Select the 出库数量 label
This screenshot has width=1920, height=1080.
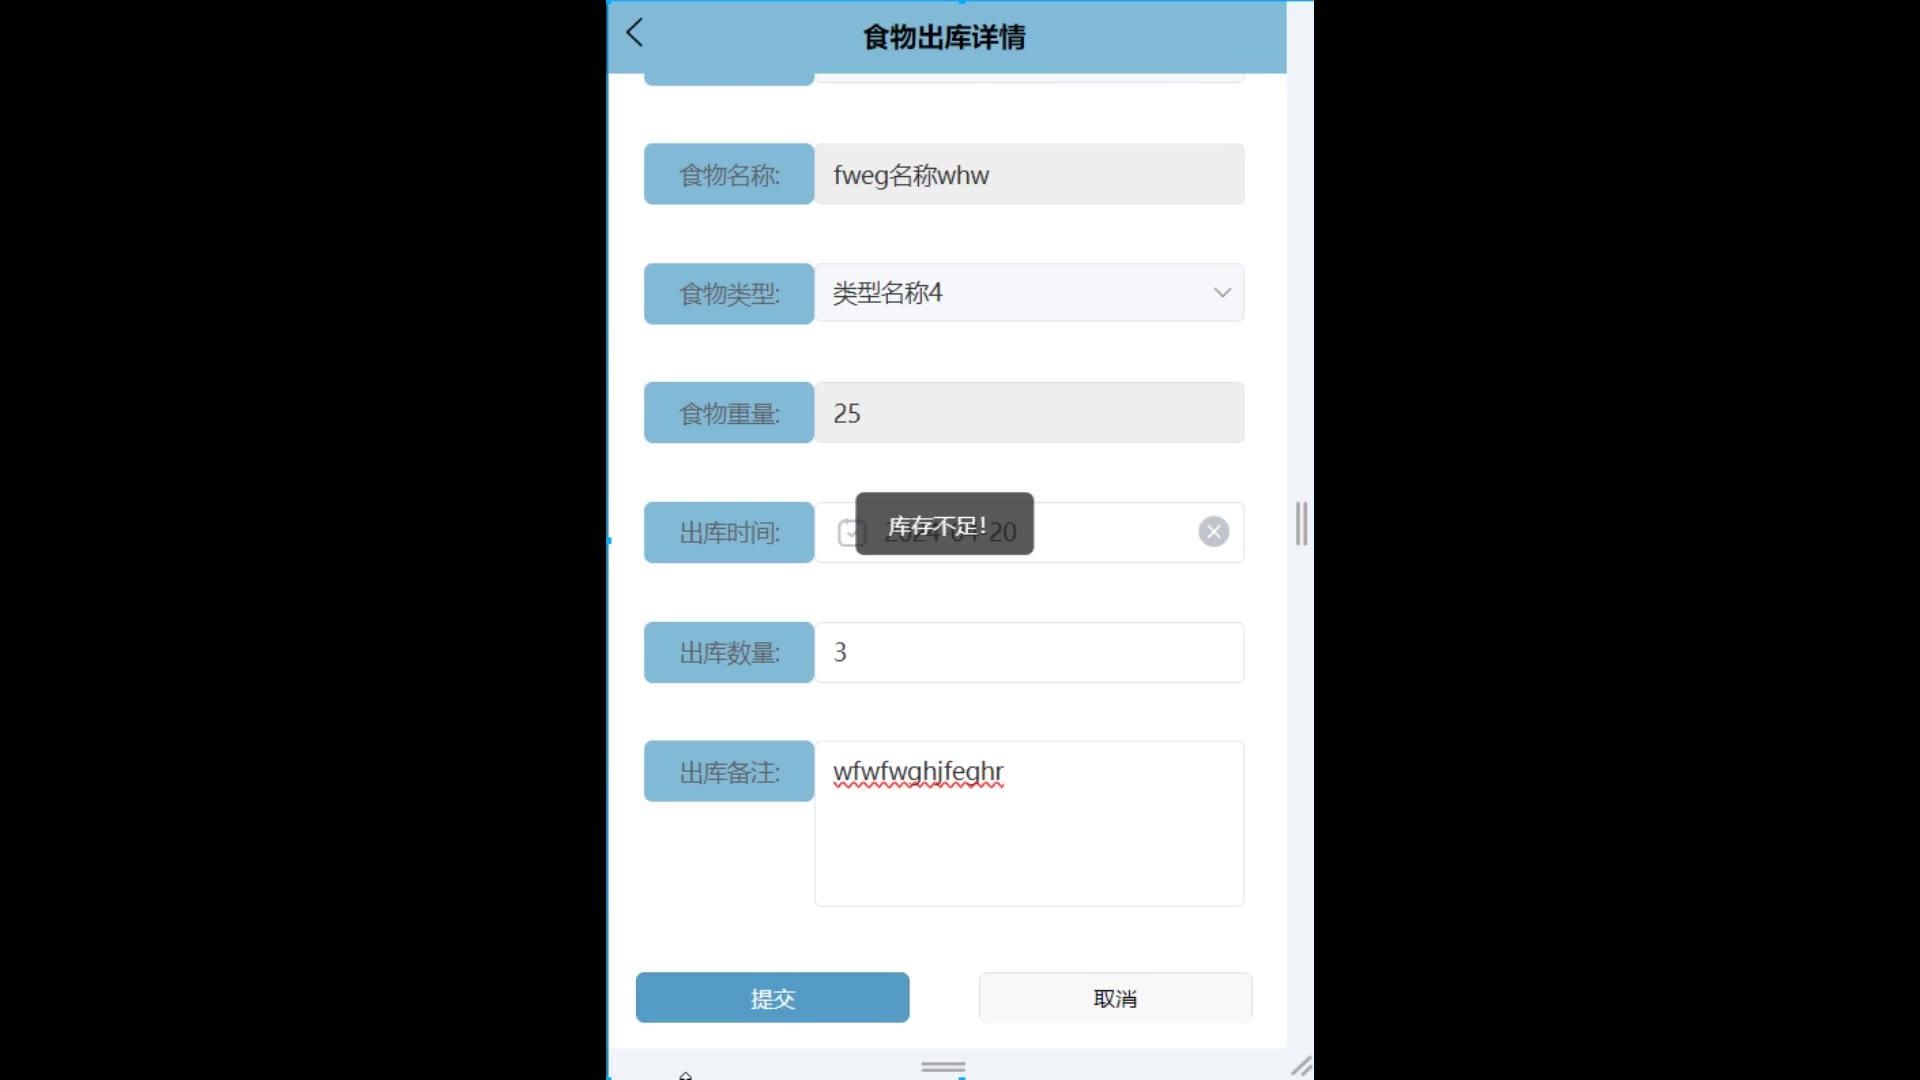(729, 653)
